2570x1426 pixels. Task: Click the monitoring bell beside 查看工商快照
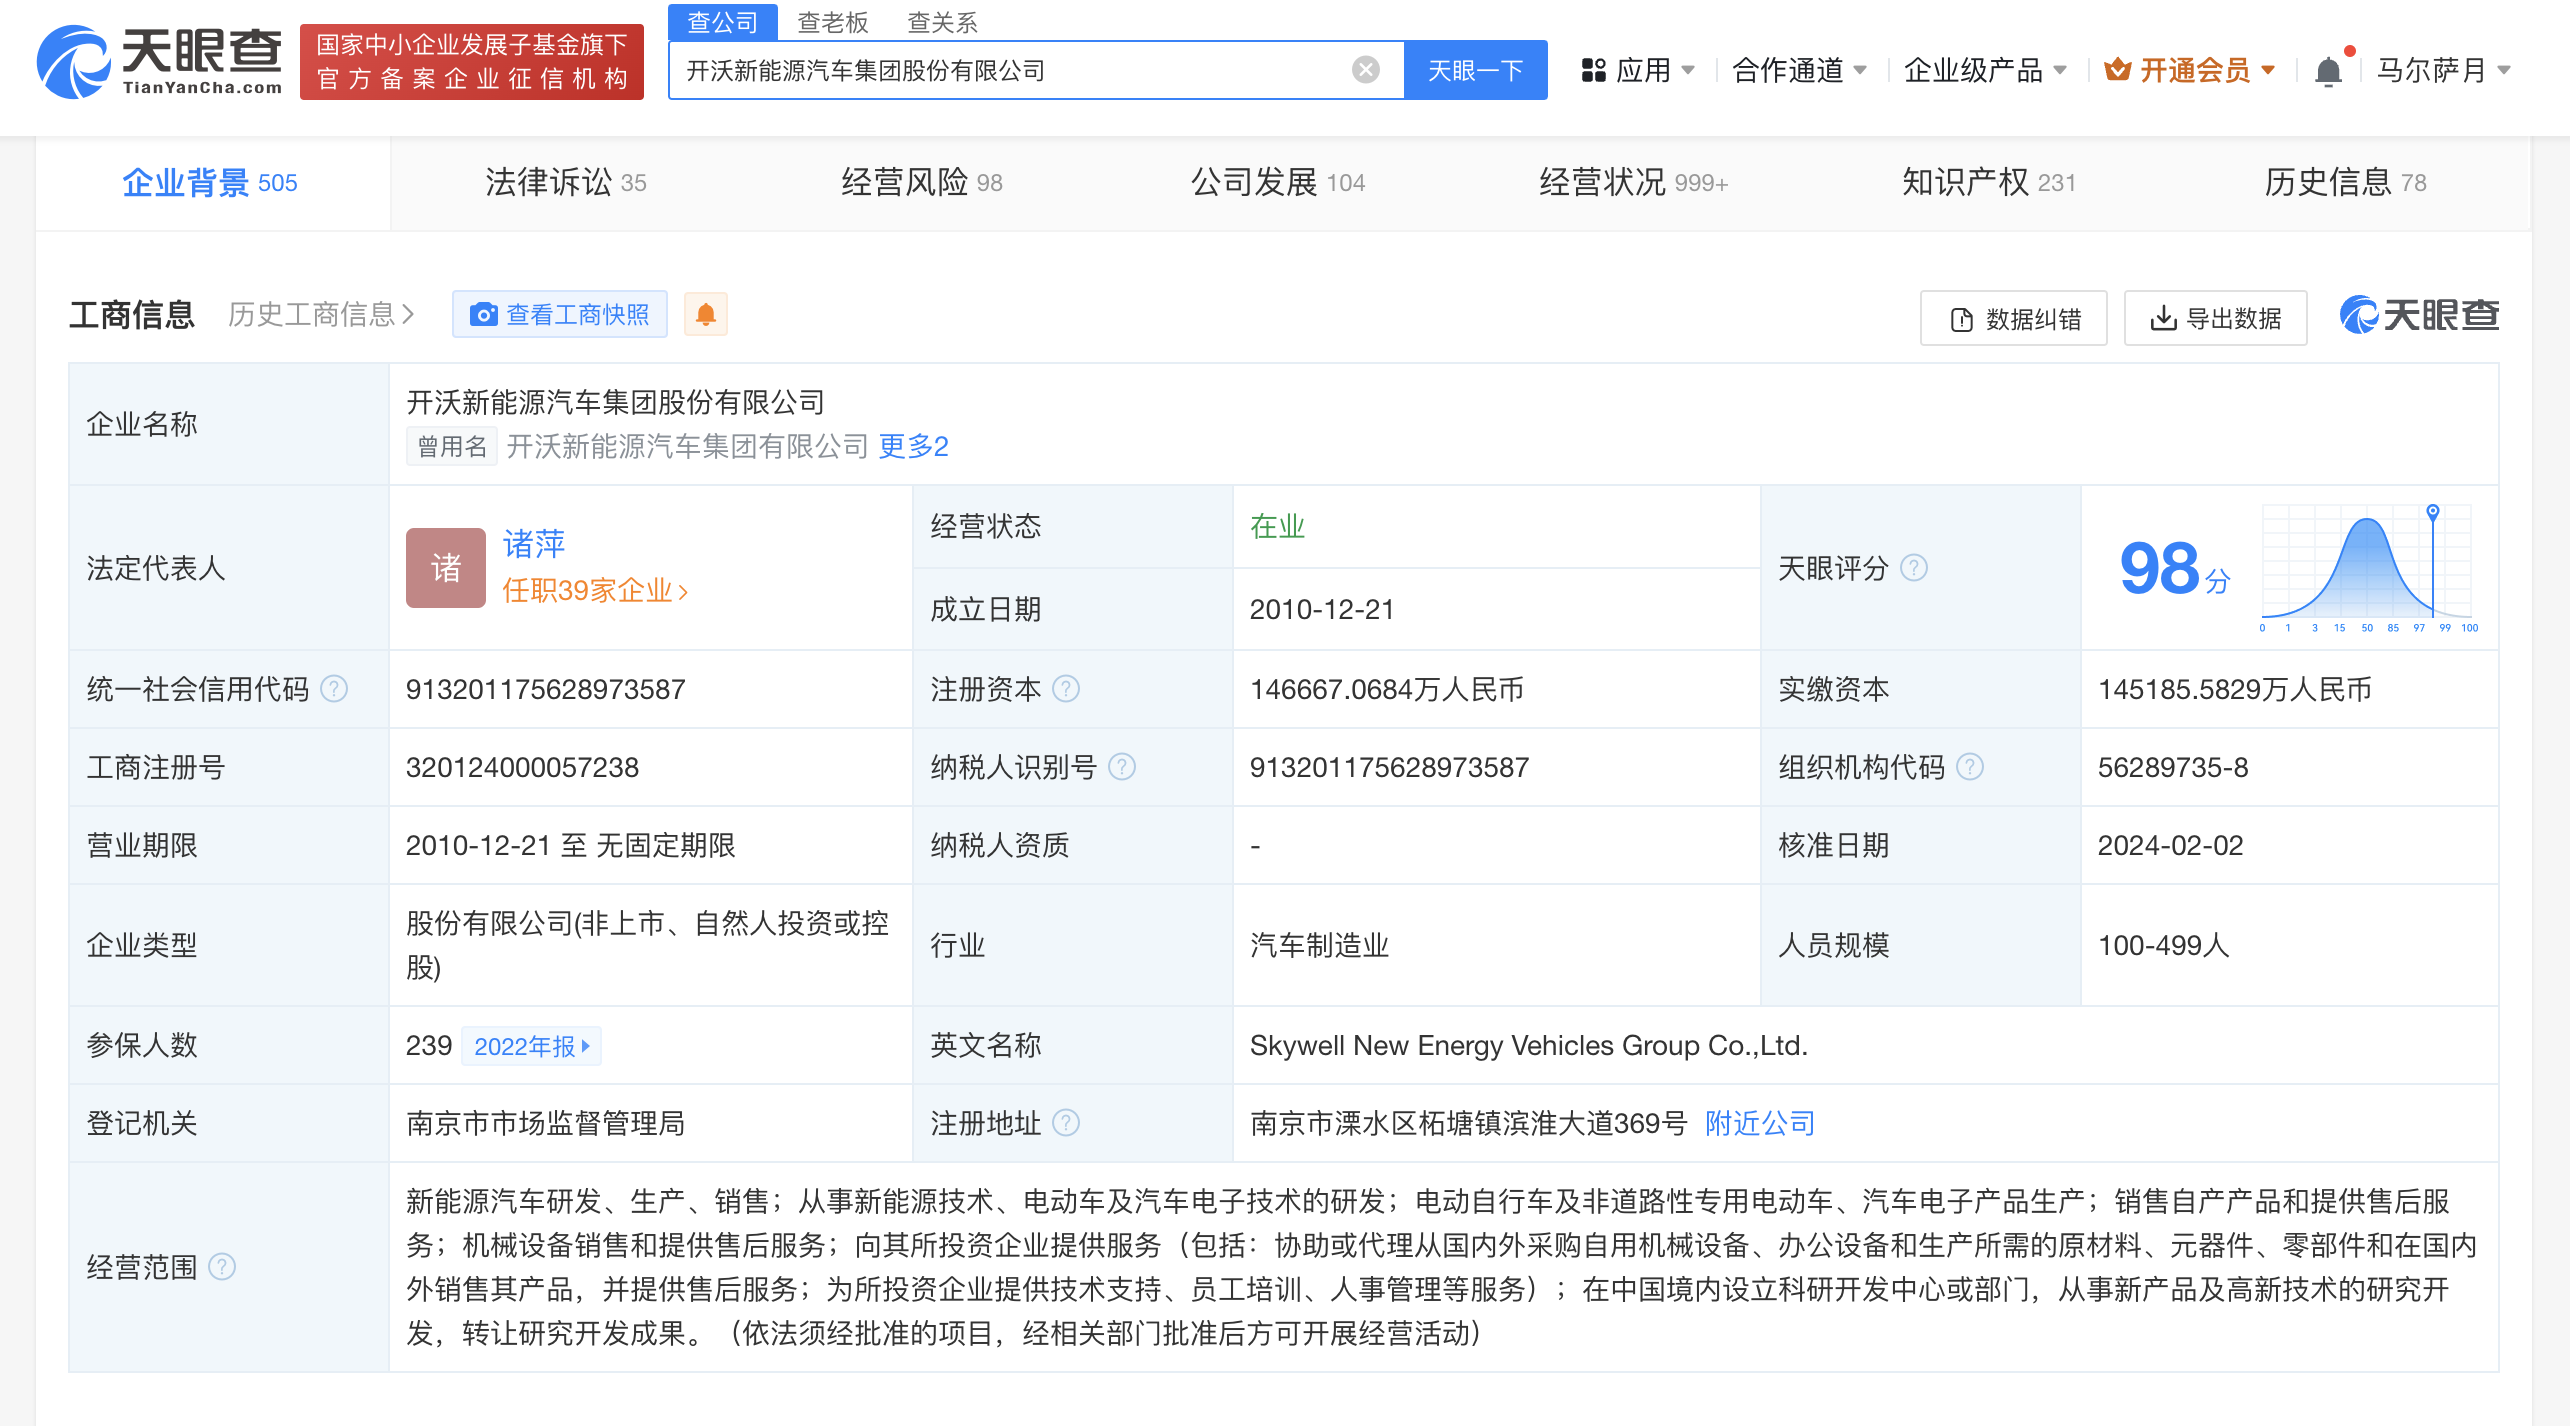click(x=706, y=314)
